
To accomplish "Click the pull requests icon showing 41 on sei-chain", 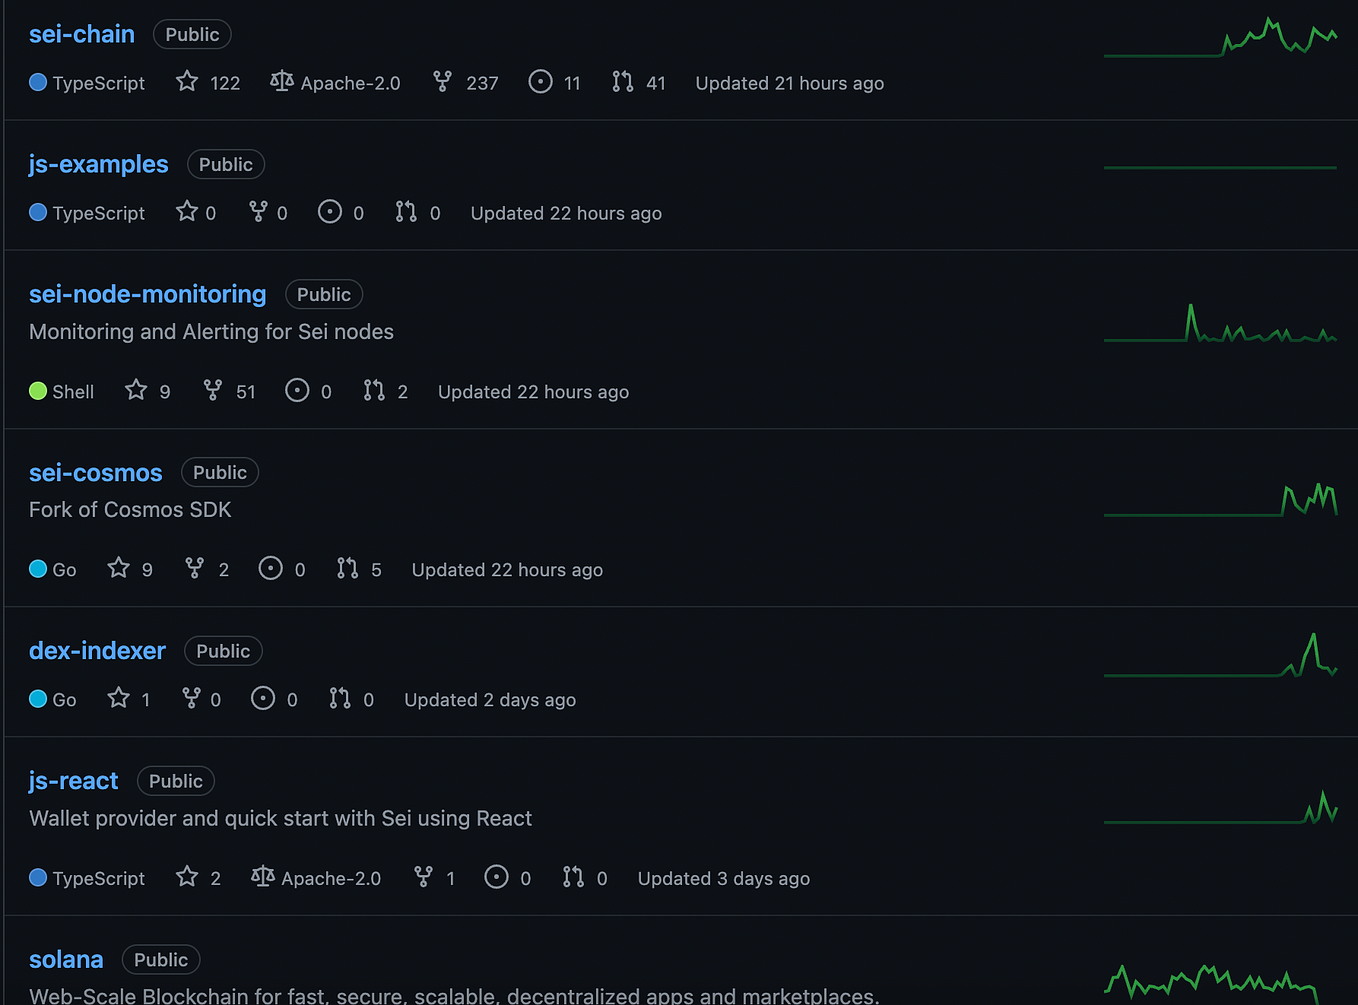I will pyautogui.click(x=622, y=83).
